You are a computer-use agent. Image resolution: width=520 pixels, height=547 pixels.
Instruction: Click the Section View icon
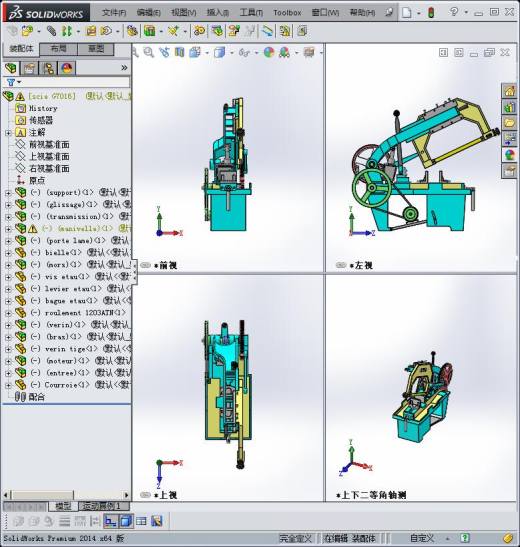point(179,53)
